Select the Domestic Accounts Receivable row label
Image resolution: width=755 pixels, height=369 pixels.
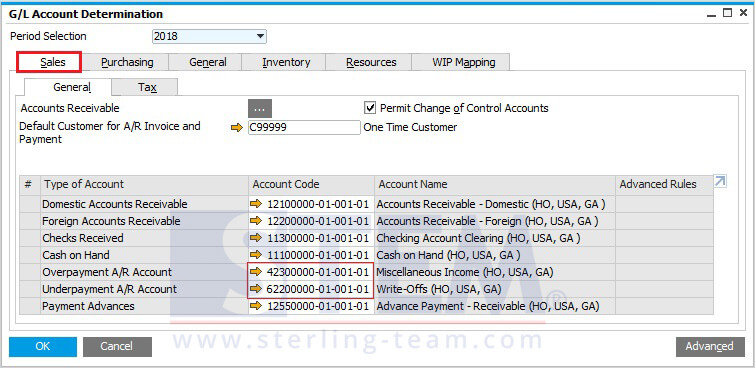point(115,204)
